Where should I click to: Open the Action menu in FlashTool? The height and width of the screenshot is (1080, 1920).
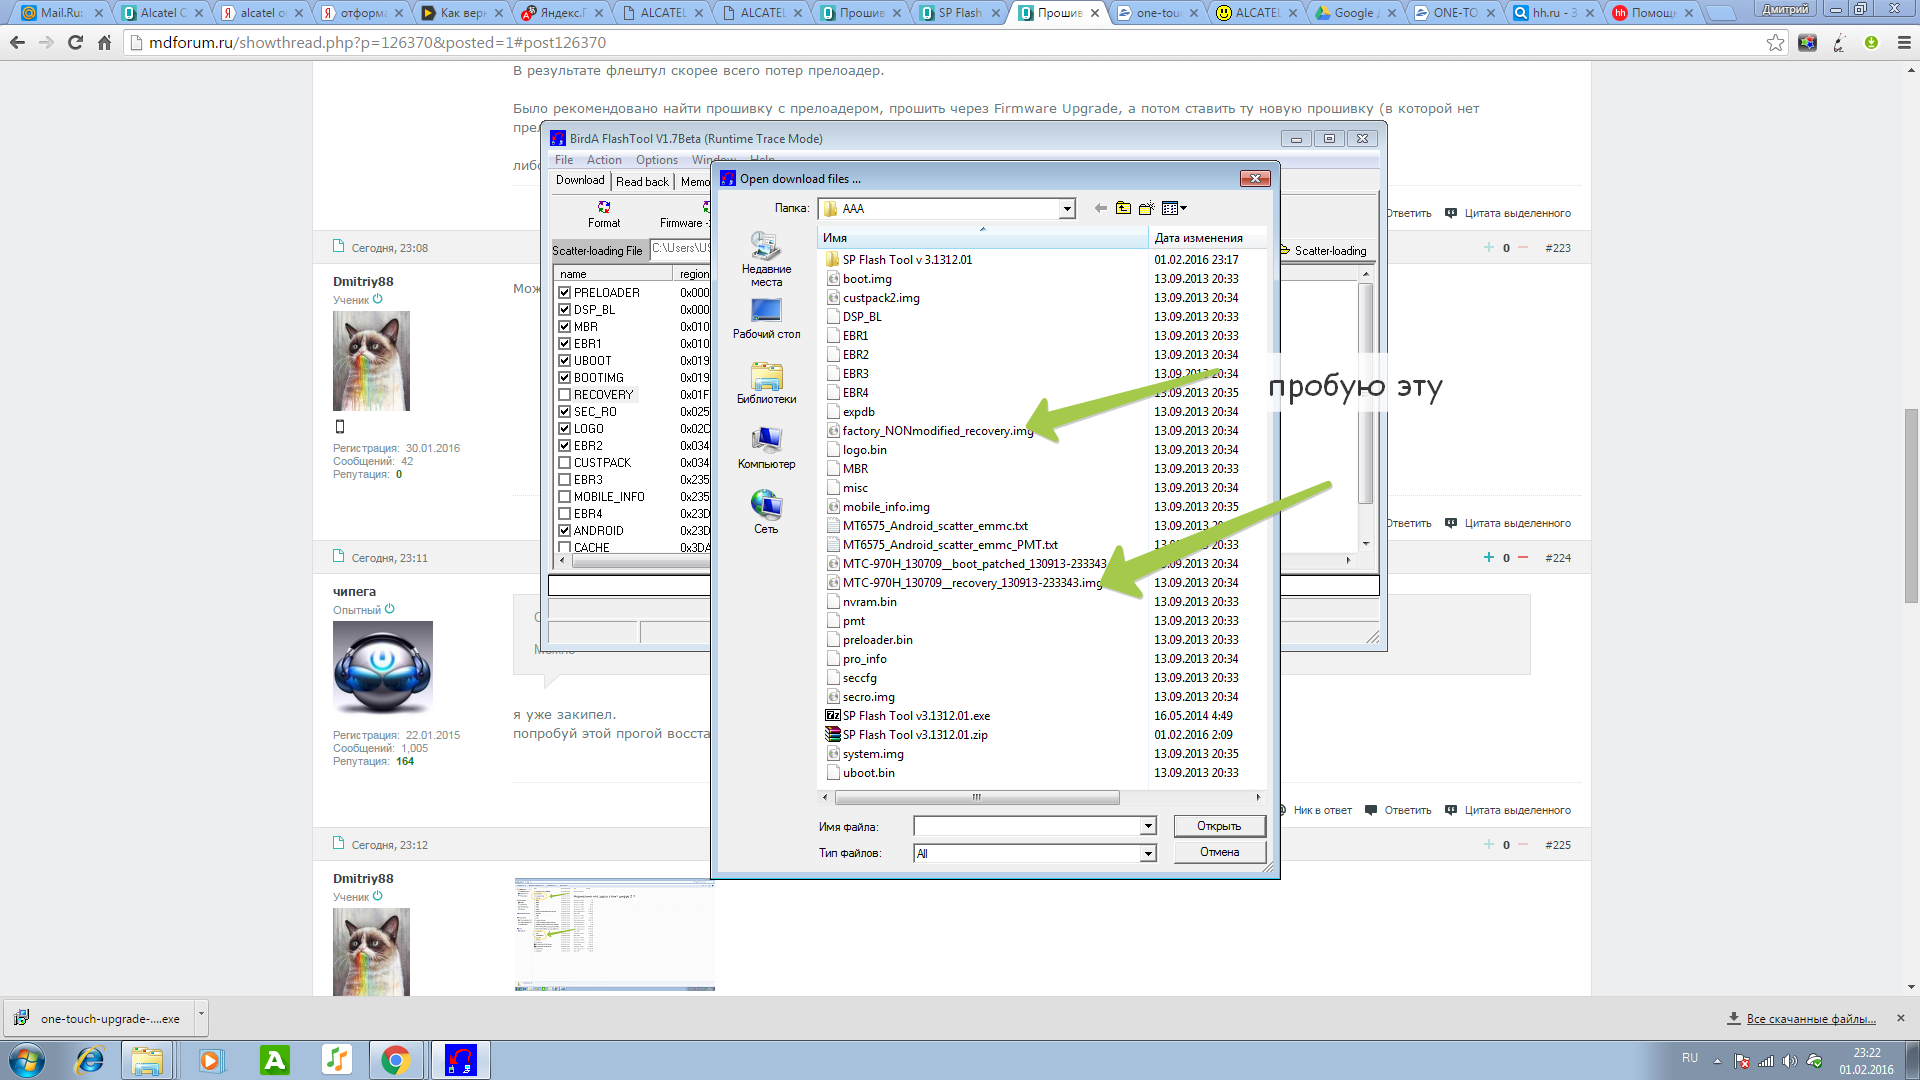tap(604, 160)
